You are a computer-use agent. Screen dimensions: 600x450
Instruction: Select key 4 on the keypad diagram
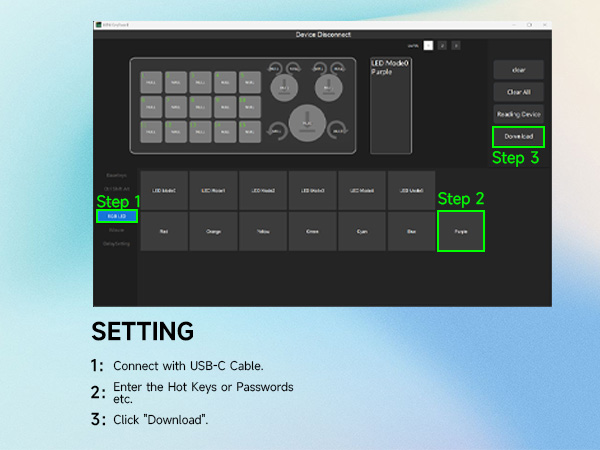(225, 82)
